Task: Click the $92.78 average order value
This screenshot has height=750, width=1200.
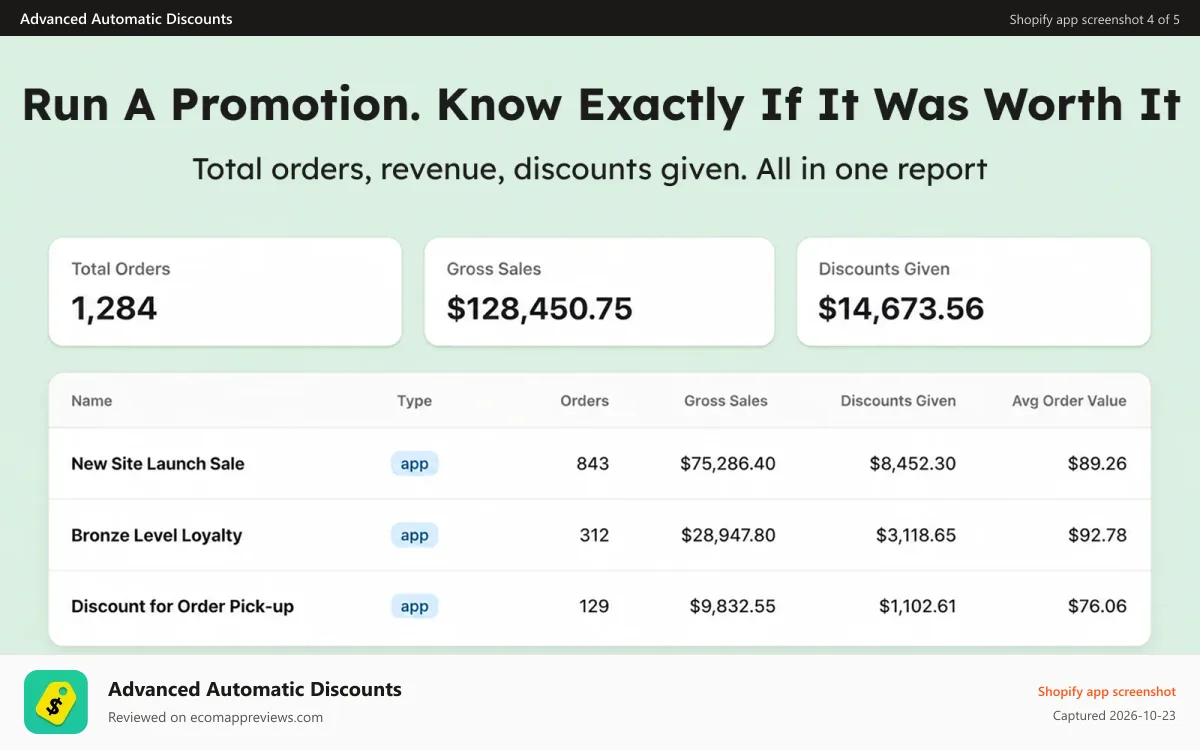Action: pos(1097,535)
